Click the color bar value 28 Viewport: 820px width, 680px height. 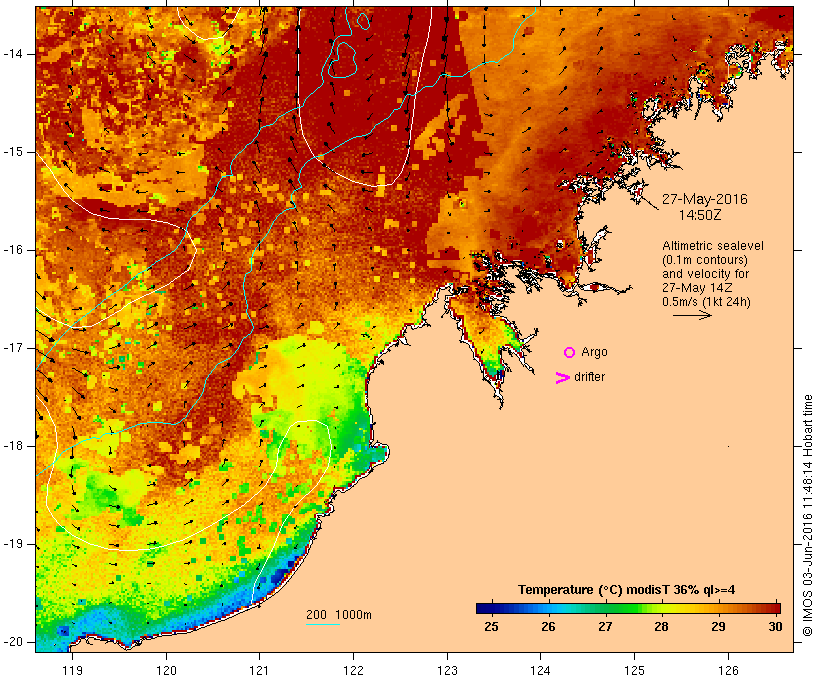coord(661,627)
